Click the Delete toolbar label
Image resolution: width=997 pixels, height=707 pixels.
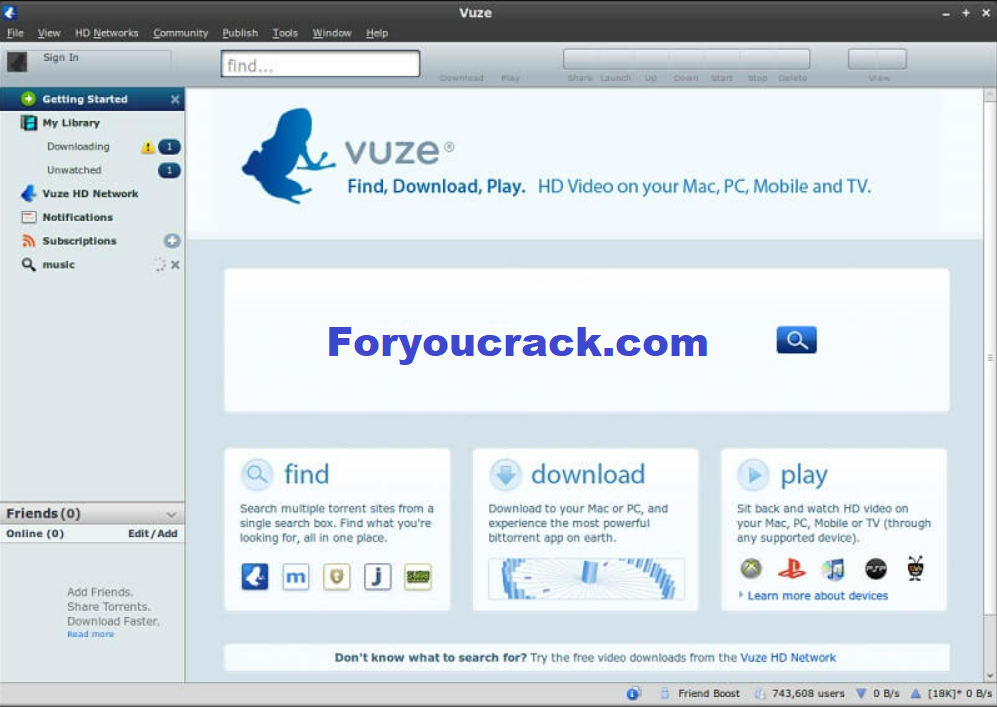coord(793,78)
